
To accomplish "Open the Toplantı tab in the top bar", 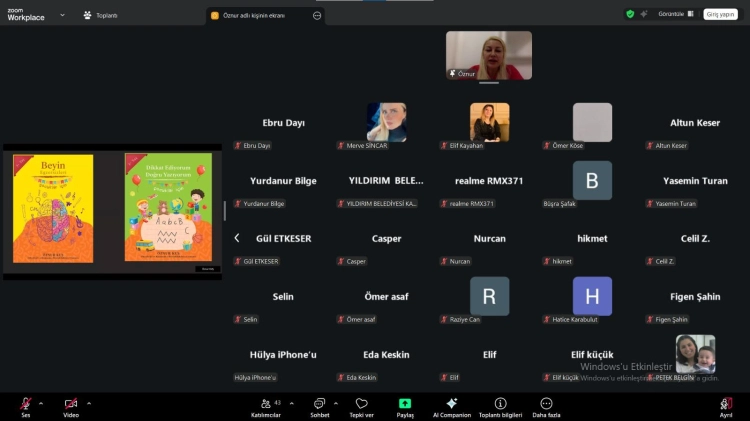I will coord(101,15).
